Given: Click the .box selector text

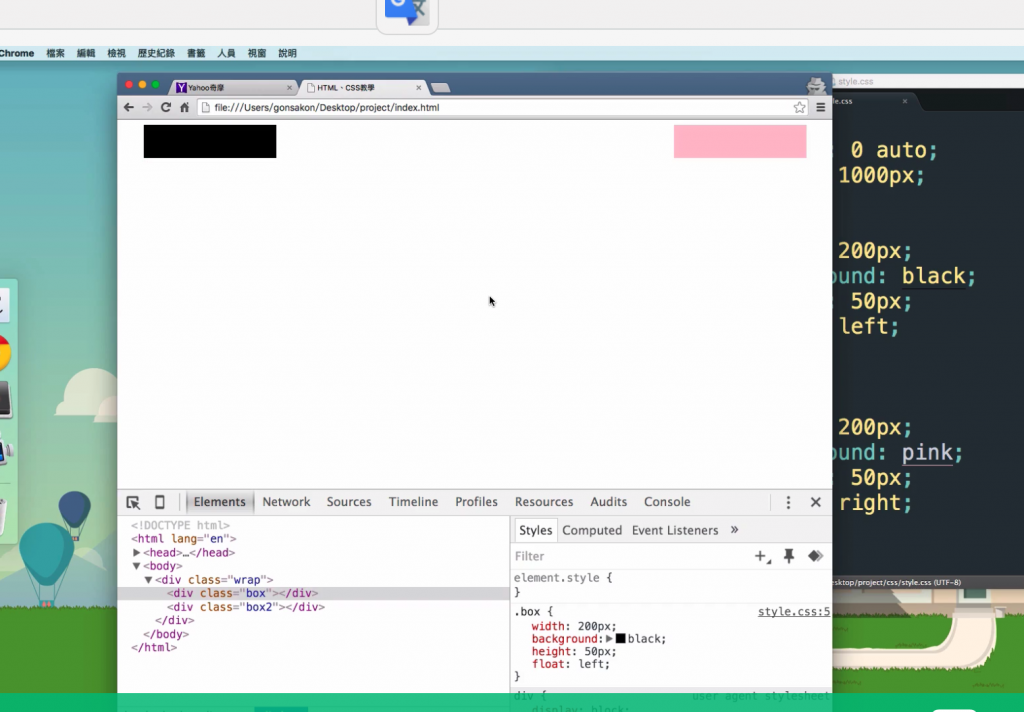Looking at the screenshot, I should pos(527,612).
